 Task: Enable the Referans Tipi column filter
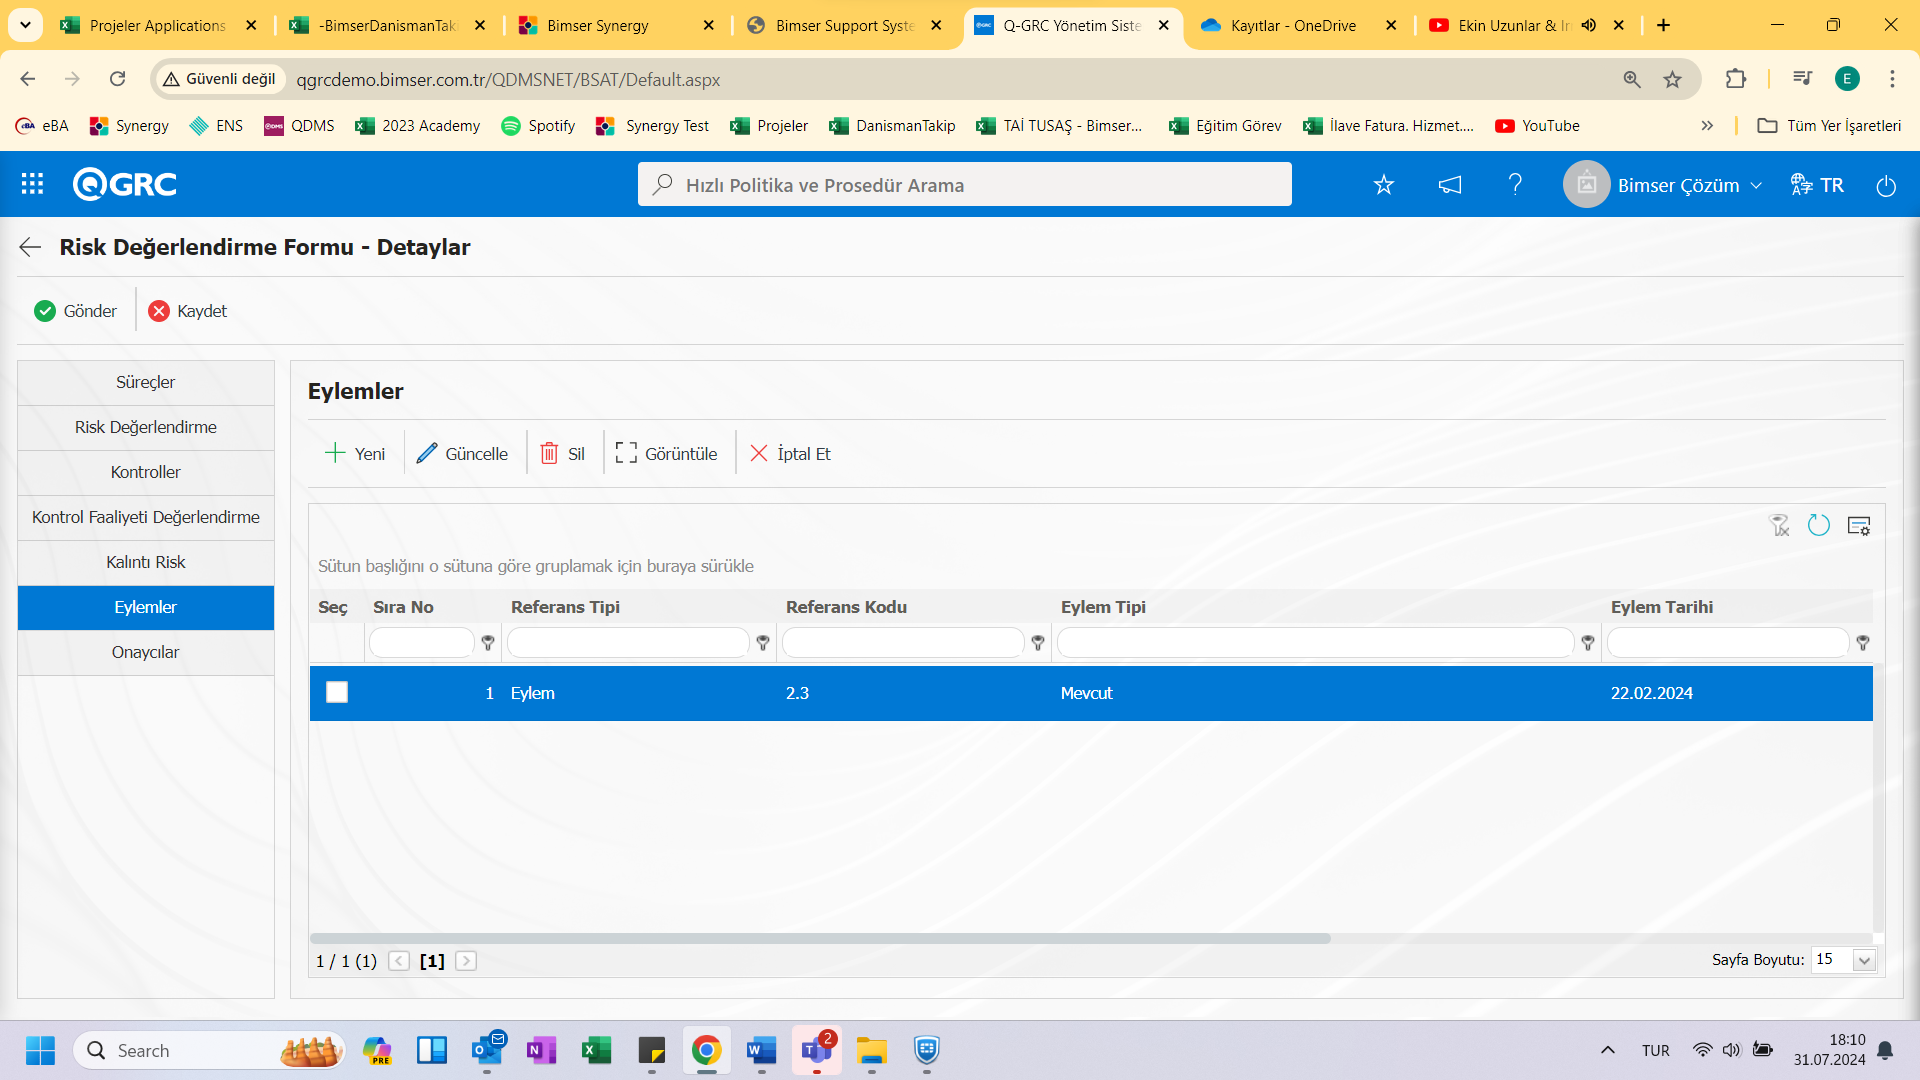(x=764, y=642)
